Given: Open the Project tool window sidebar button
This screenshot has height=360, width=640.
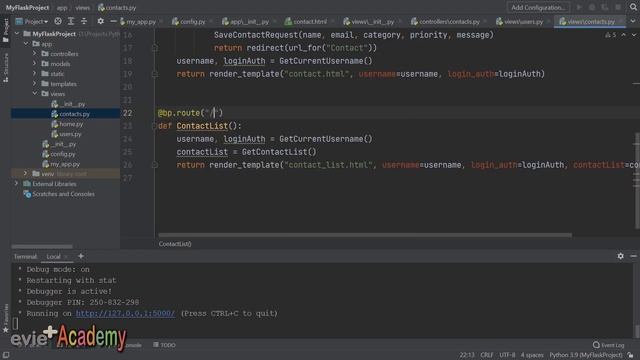Looking at the screenshot, I should (5, 30).
